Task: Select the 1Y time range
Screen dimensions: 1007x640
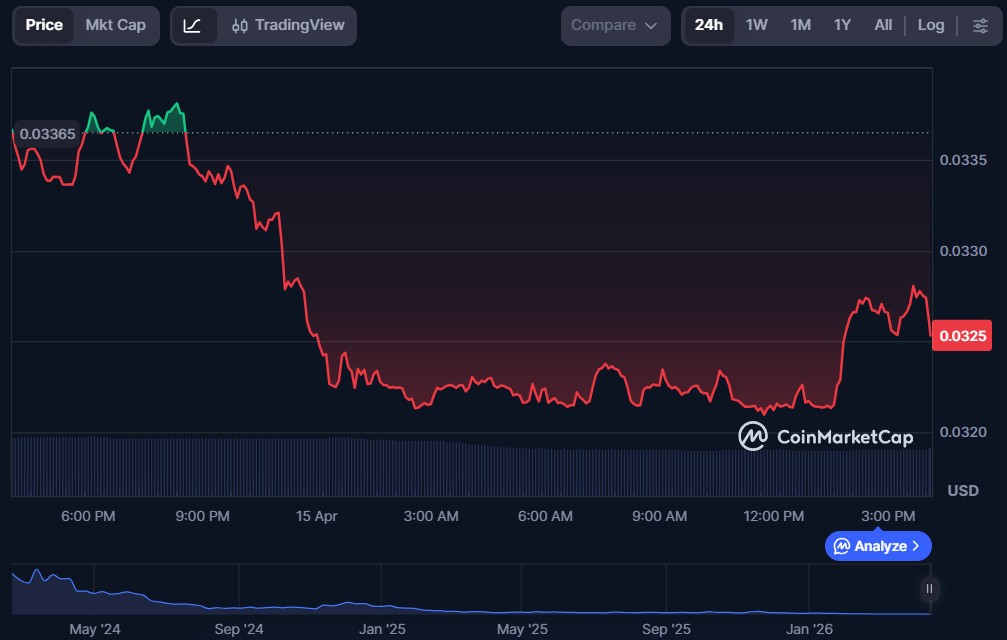Action: click(x=842, y=25)
